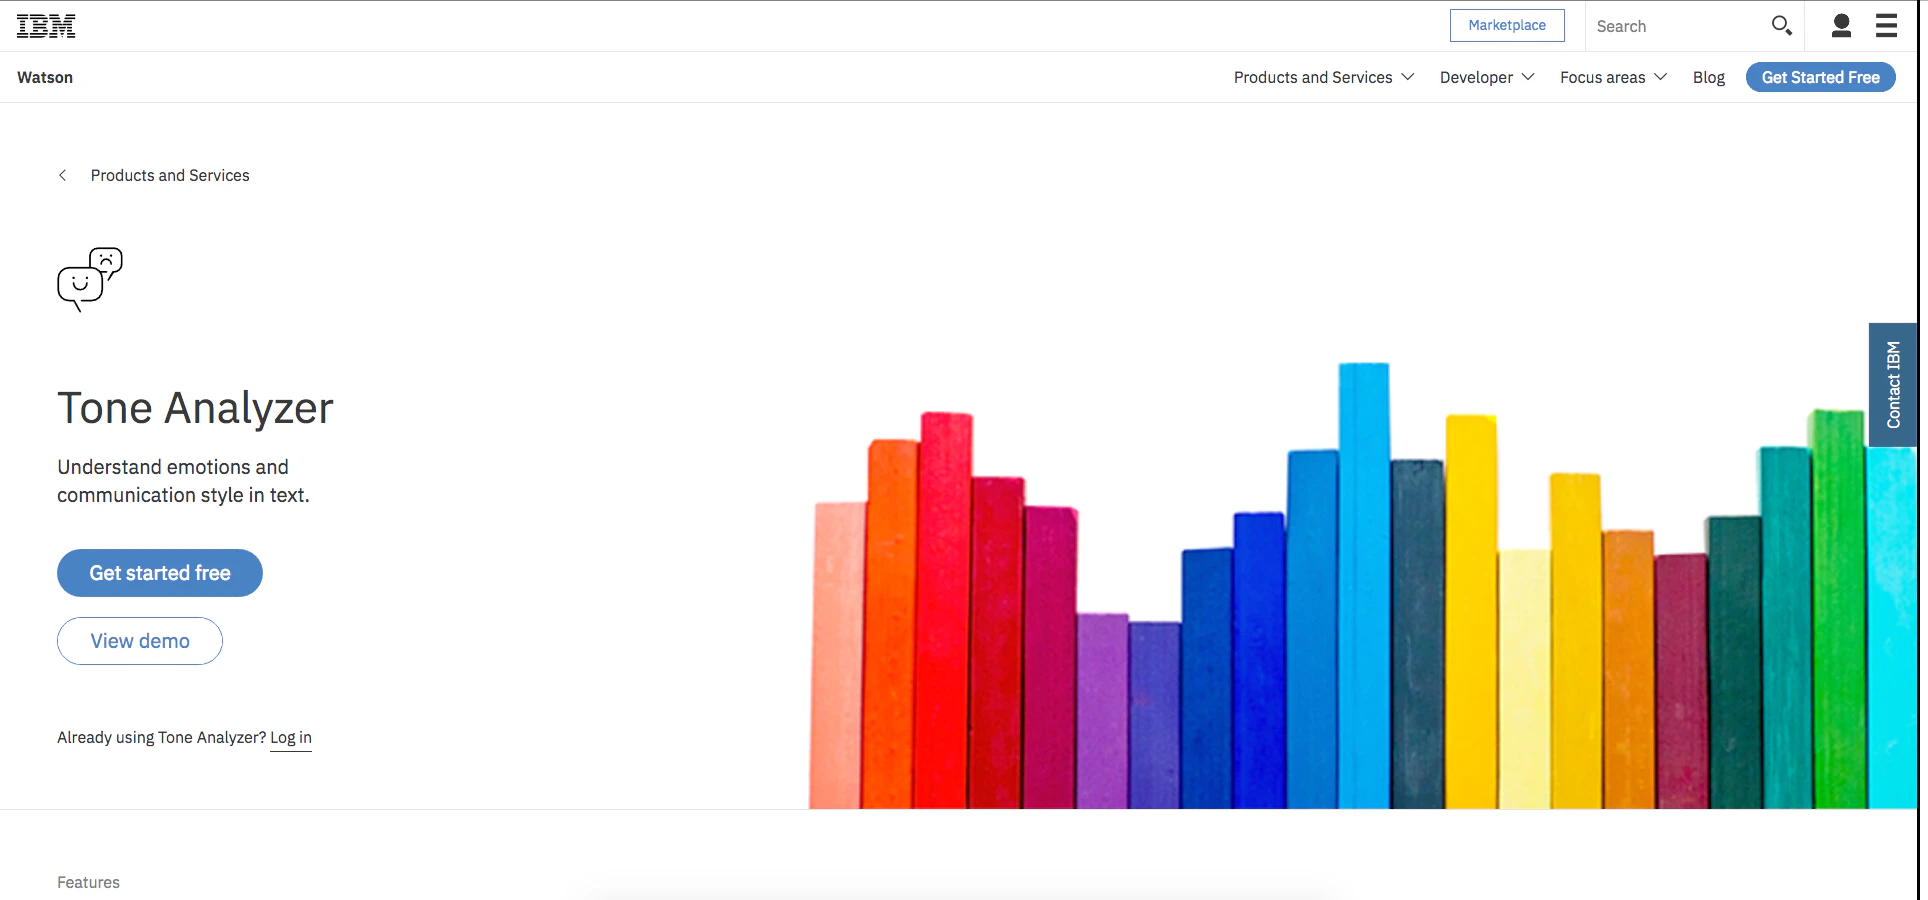Go back to Products and Services breadcrumb
1928x900 pixels.
pyautogui.click(x=170, y=175)
